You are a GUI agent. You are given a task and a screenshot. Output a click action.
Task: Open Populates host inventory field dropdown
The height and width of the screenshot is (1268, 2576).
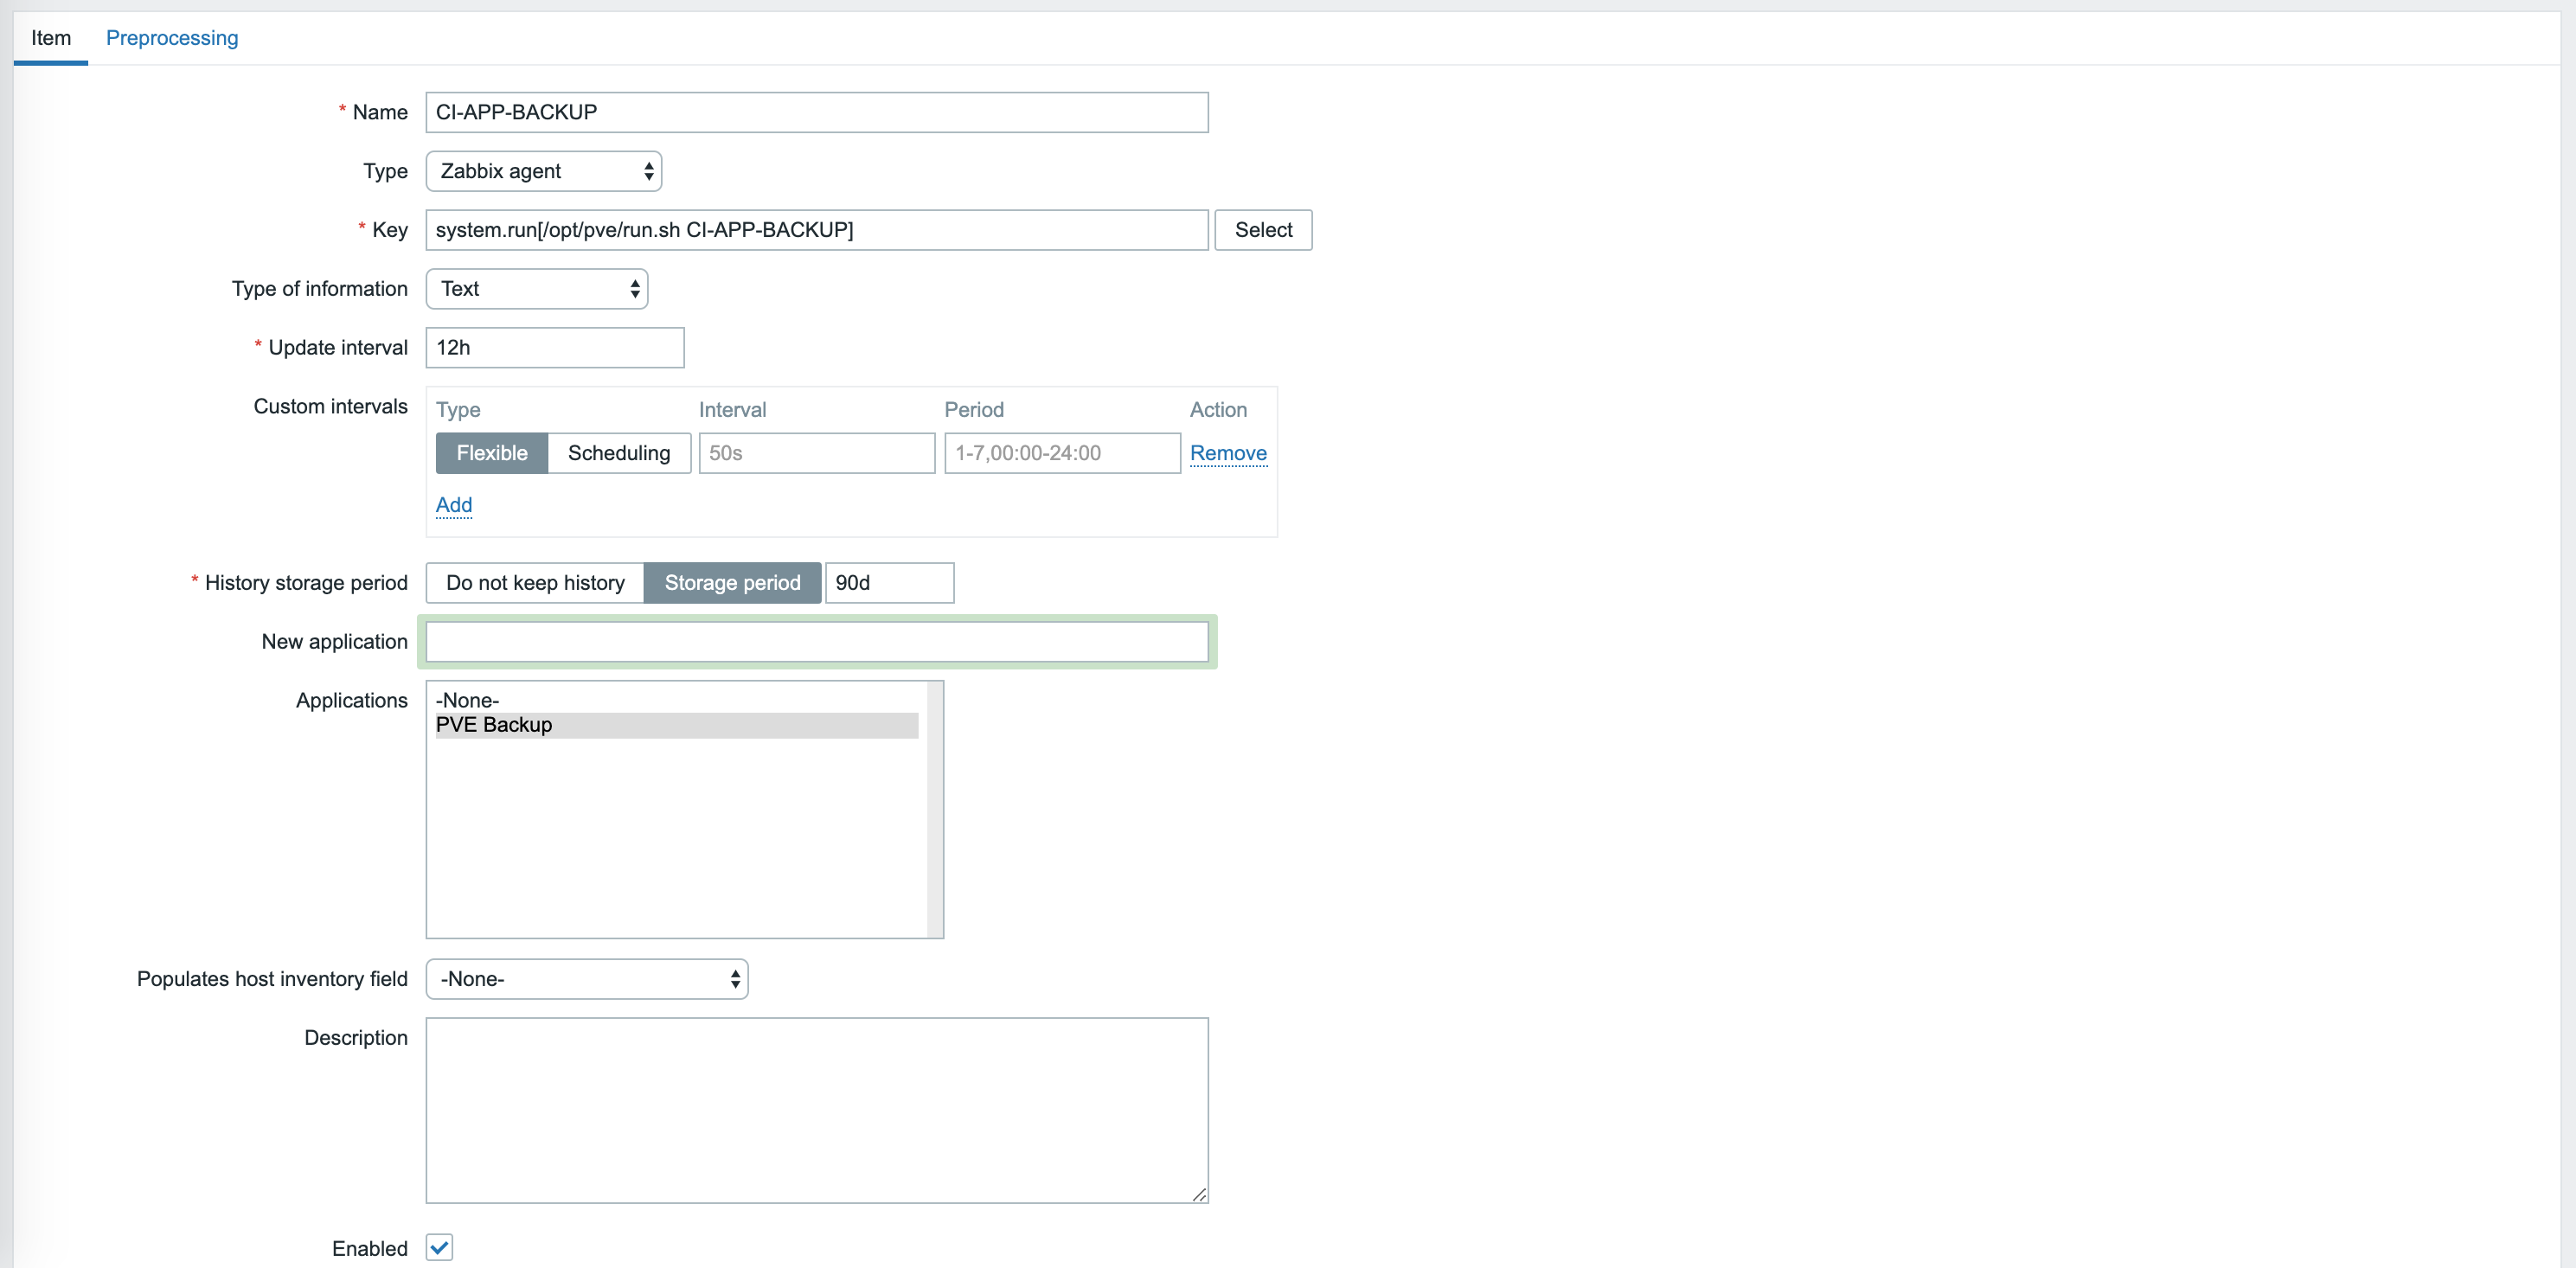(586, 979)
